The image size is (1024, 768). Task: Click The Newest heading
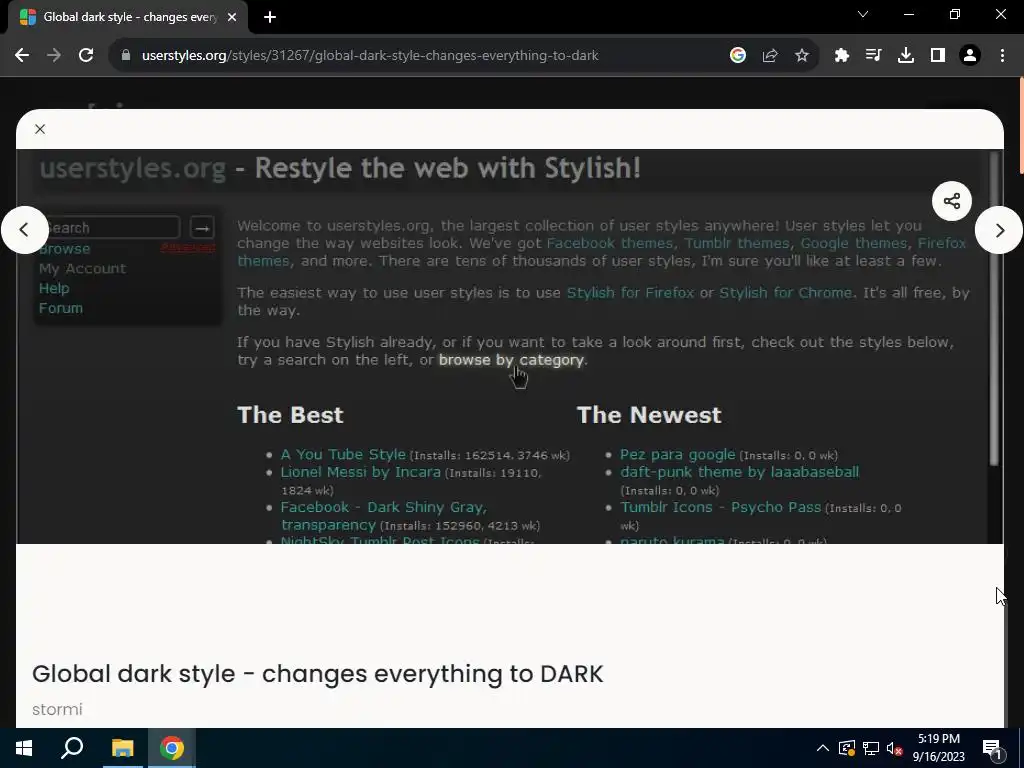tap(649, 415)
